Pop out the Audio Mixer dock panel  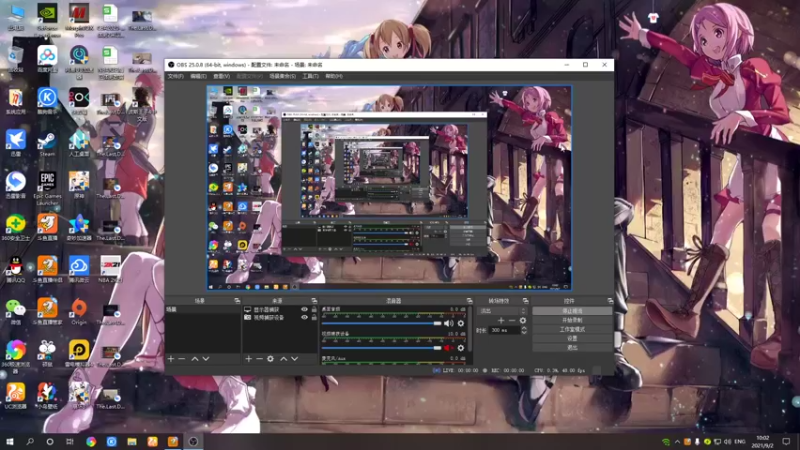[469, 301]
